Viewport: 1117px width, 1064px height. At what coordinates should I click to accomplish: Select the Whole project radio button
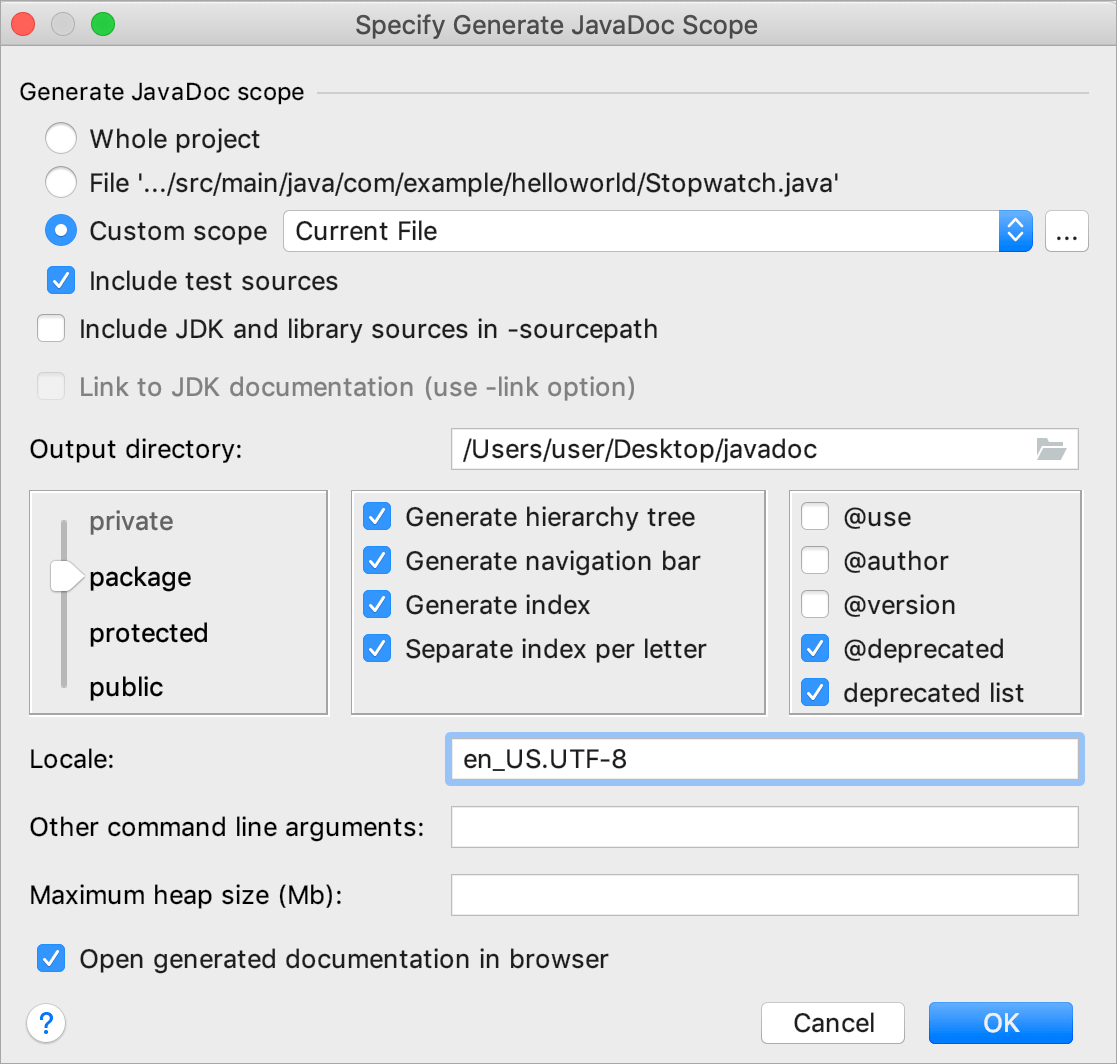point(61,138)
